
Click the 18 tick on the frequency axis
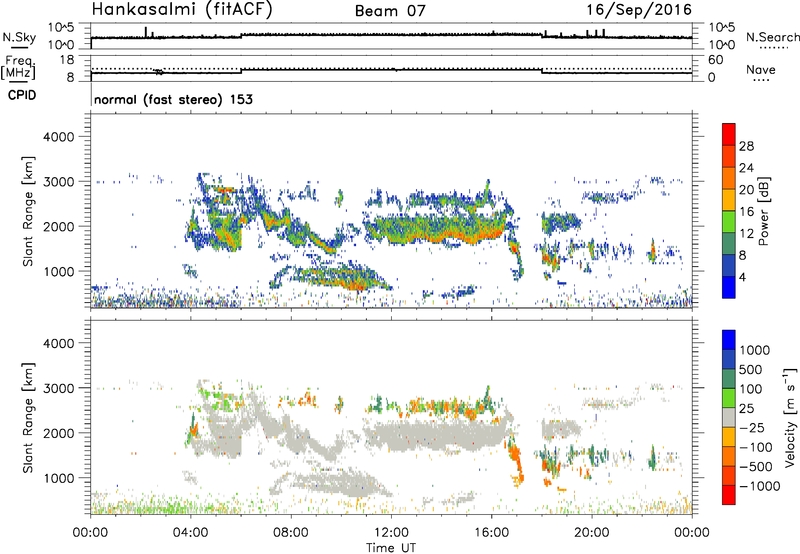67,60
